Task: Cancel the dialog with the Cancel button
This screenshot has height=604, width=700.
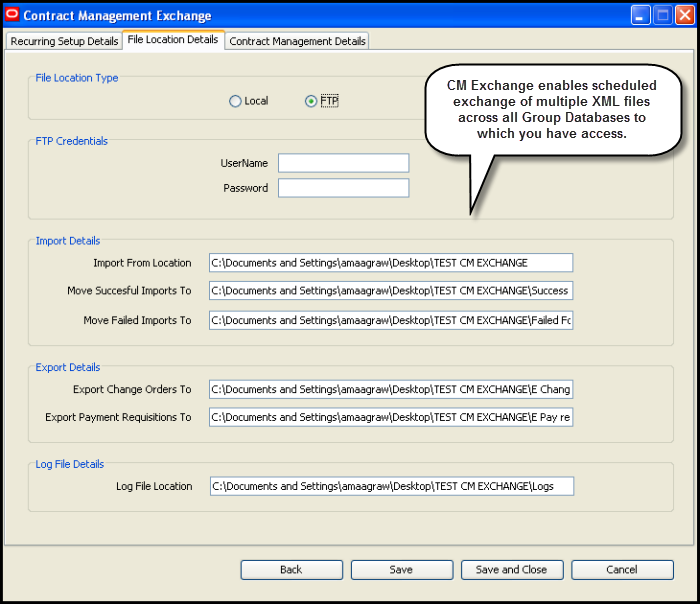Action: tap(622, 570)
